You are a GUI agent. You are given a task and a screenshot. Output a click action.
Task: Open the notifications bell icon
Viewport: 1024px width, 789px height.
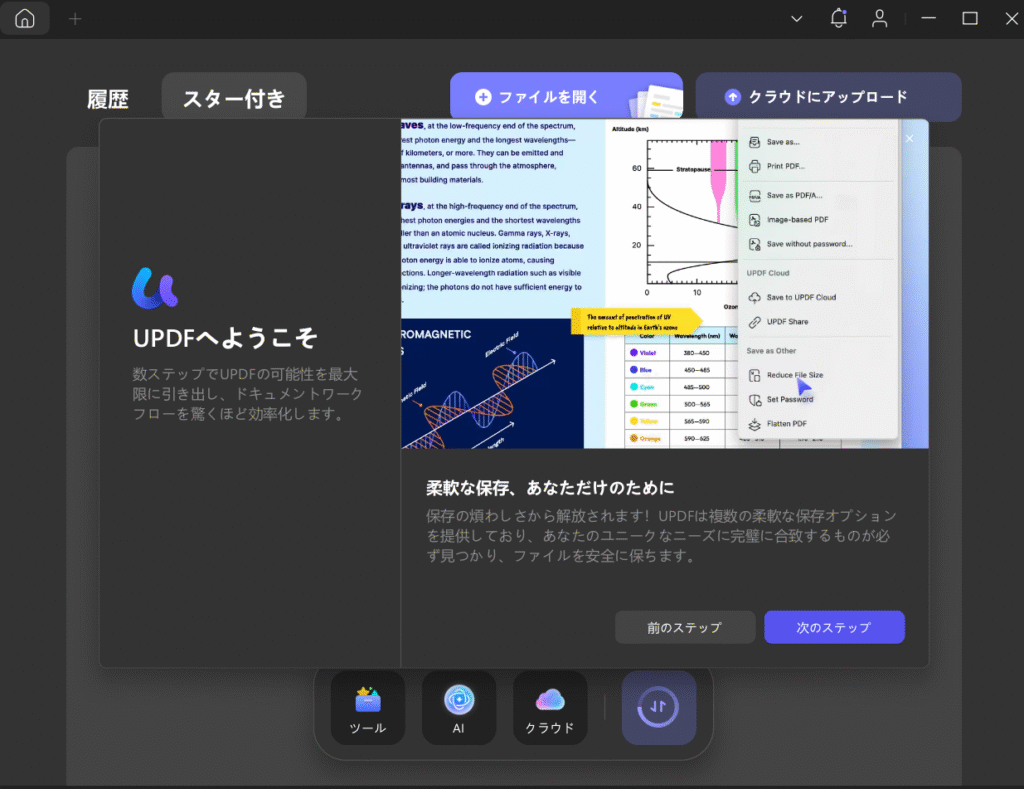point(838,18)
